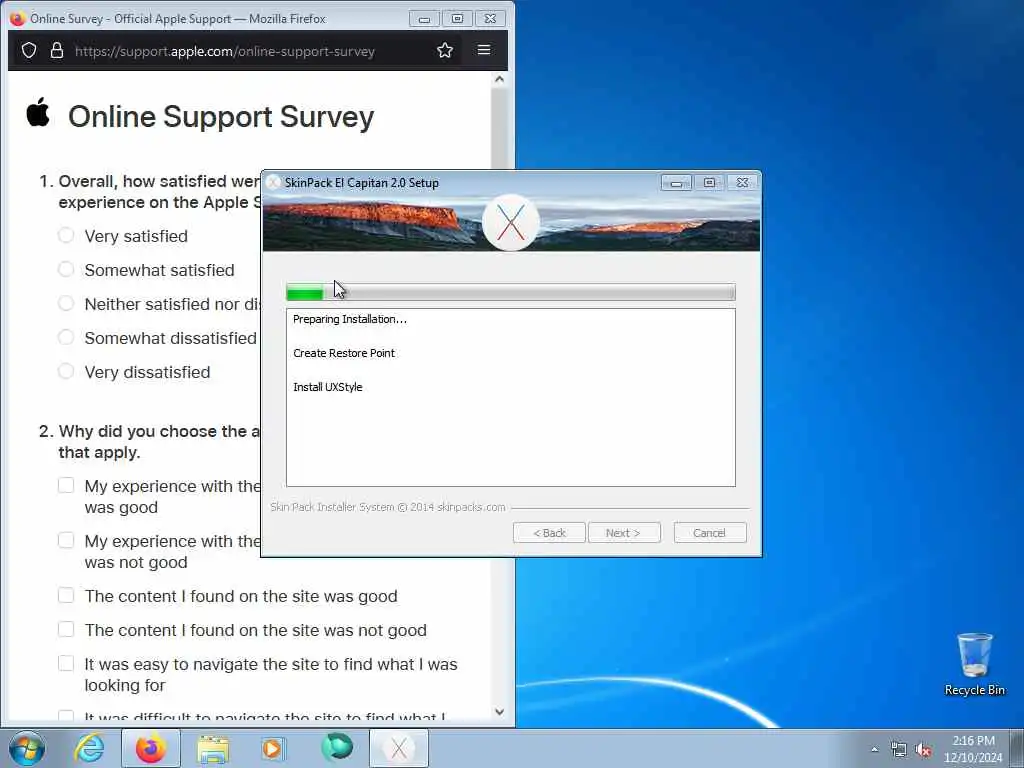Viewport: 1024px width, 768px height.
Task: Check 'It was easy to navigate' checkbox
Action: pos(66,663)
